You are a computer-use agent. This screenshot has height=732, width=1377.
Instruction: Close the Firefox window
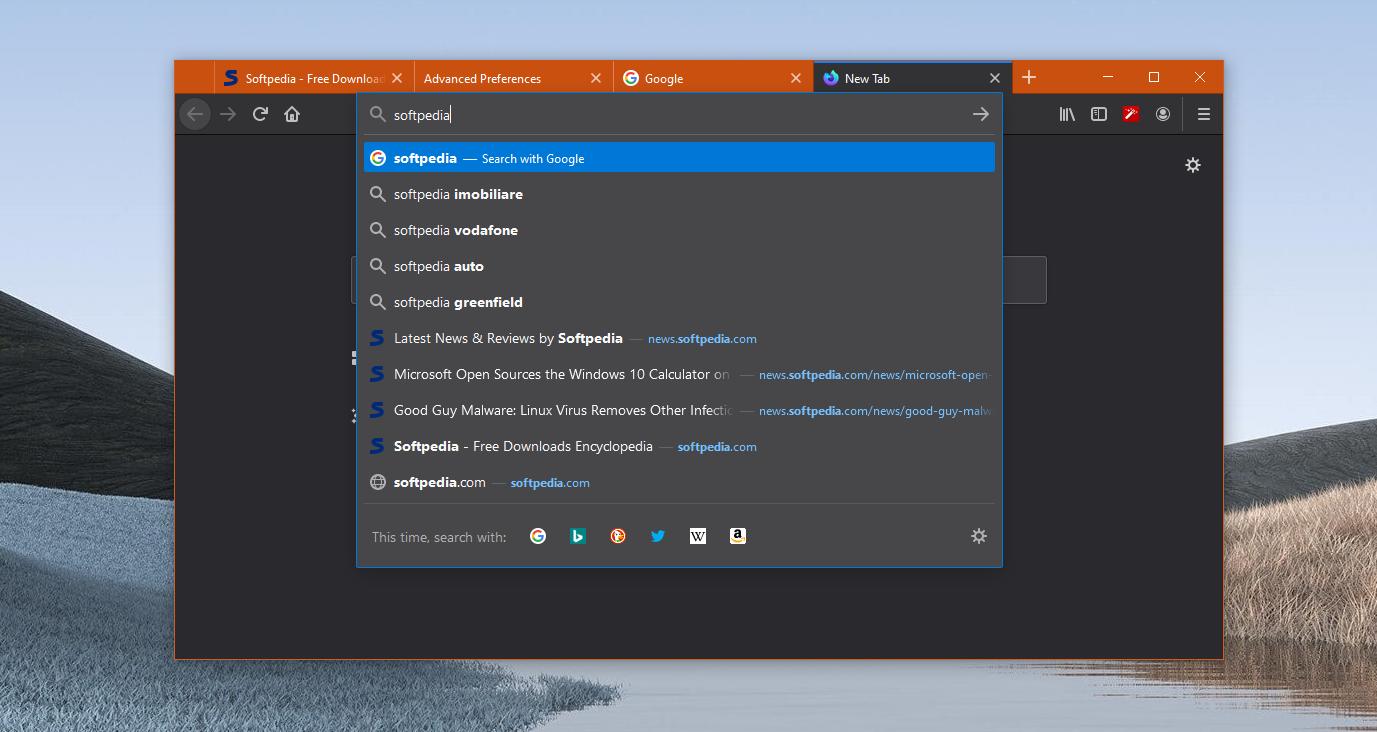[1200, 77]
